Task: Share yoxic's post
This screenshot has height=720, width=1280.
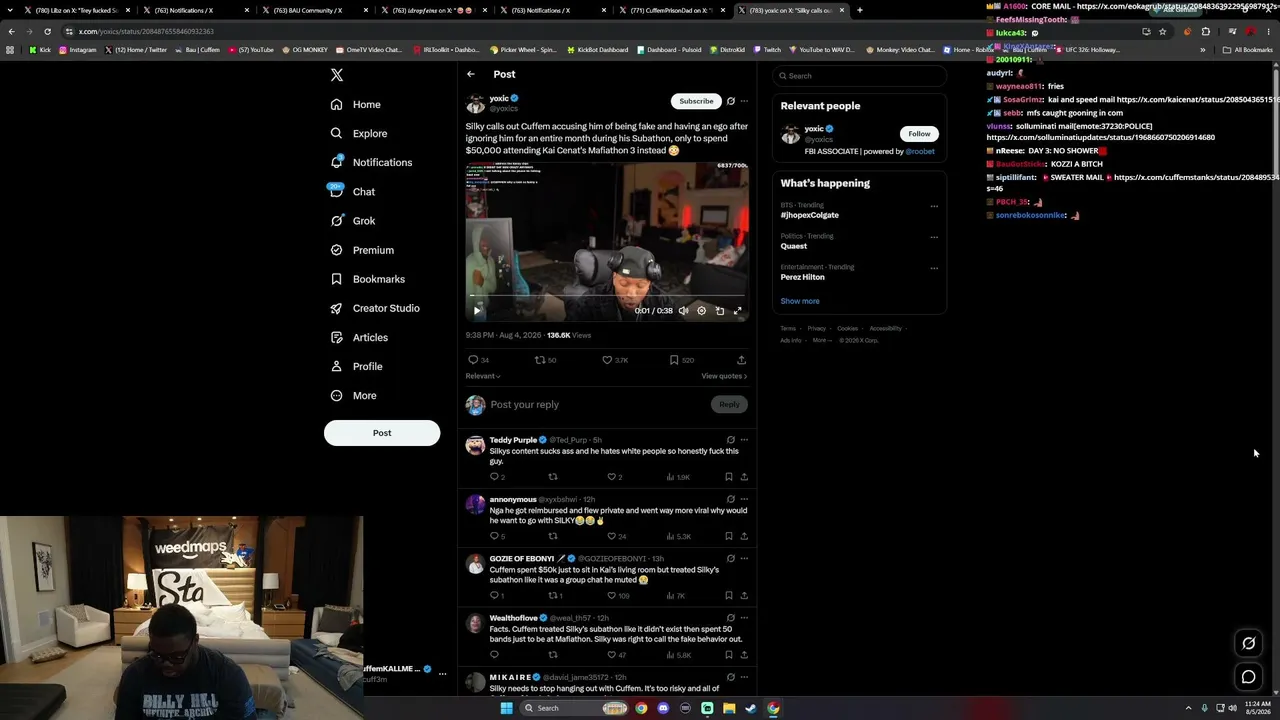Action: click(x=741, y=360)
